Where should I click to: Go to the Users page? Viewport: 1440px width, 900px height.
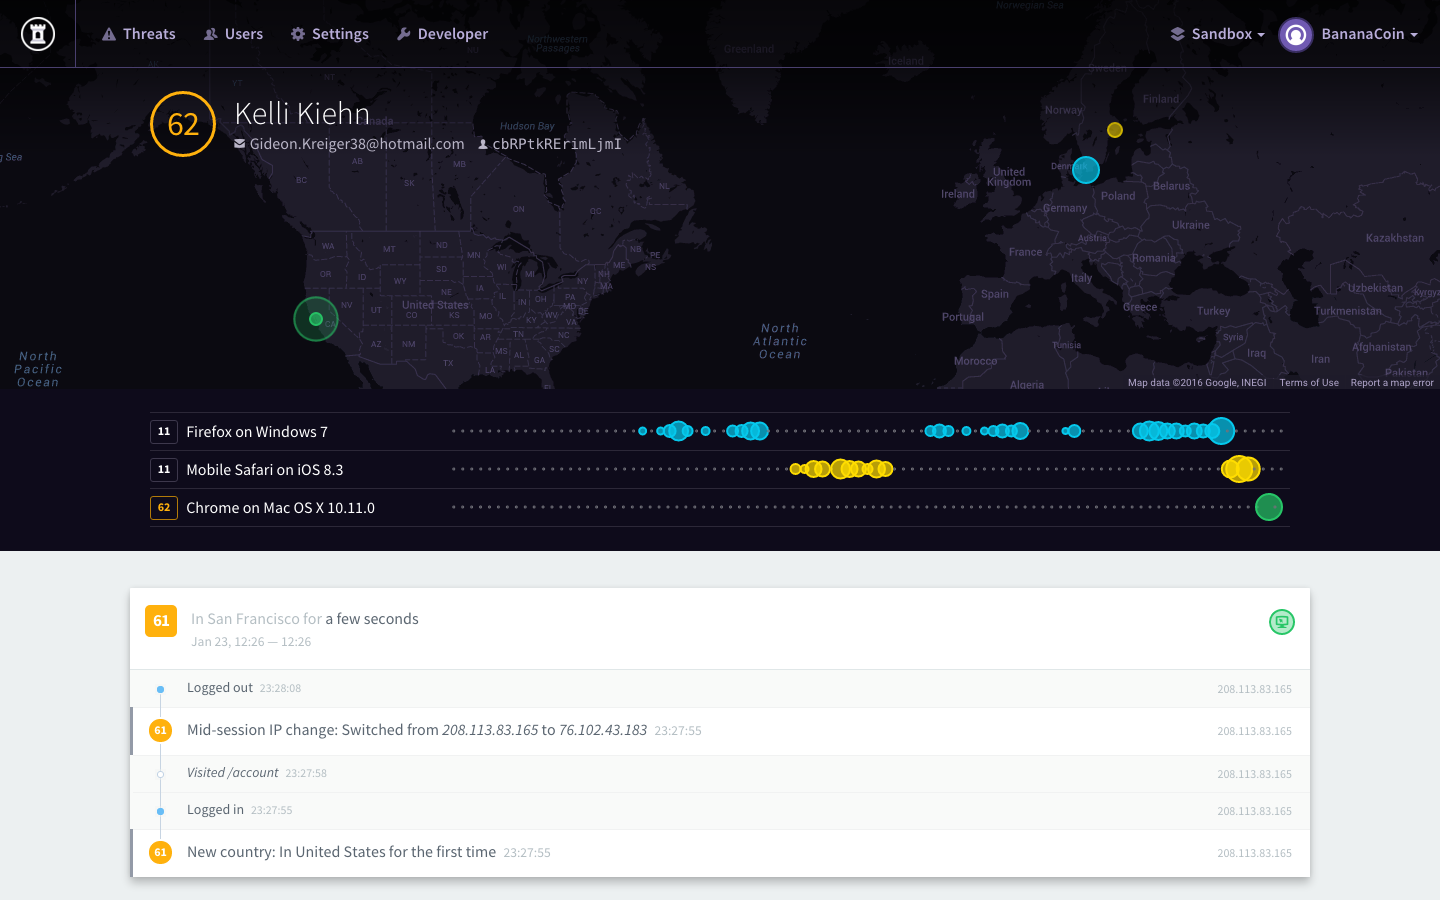233,34
